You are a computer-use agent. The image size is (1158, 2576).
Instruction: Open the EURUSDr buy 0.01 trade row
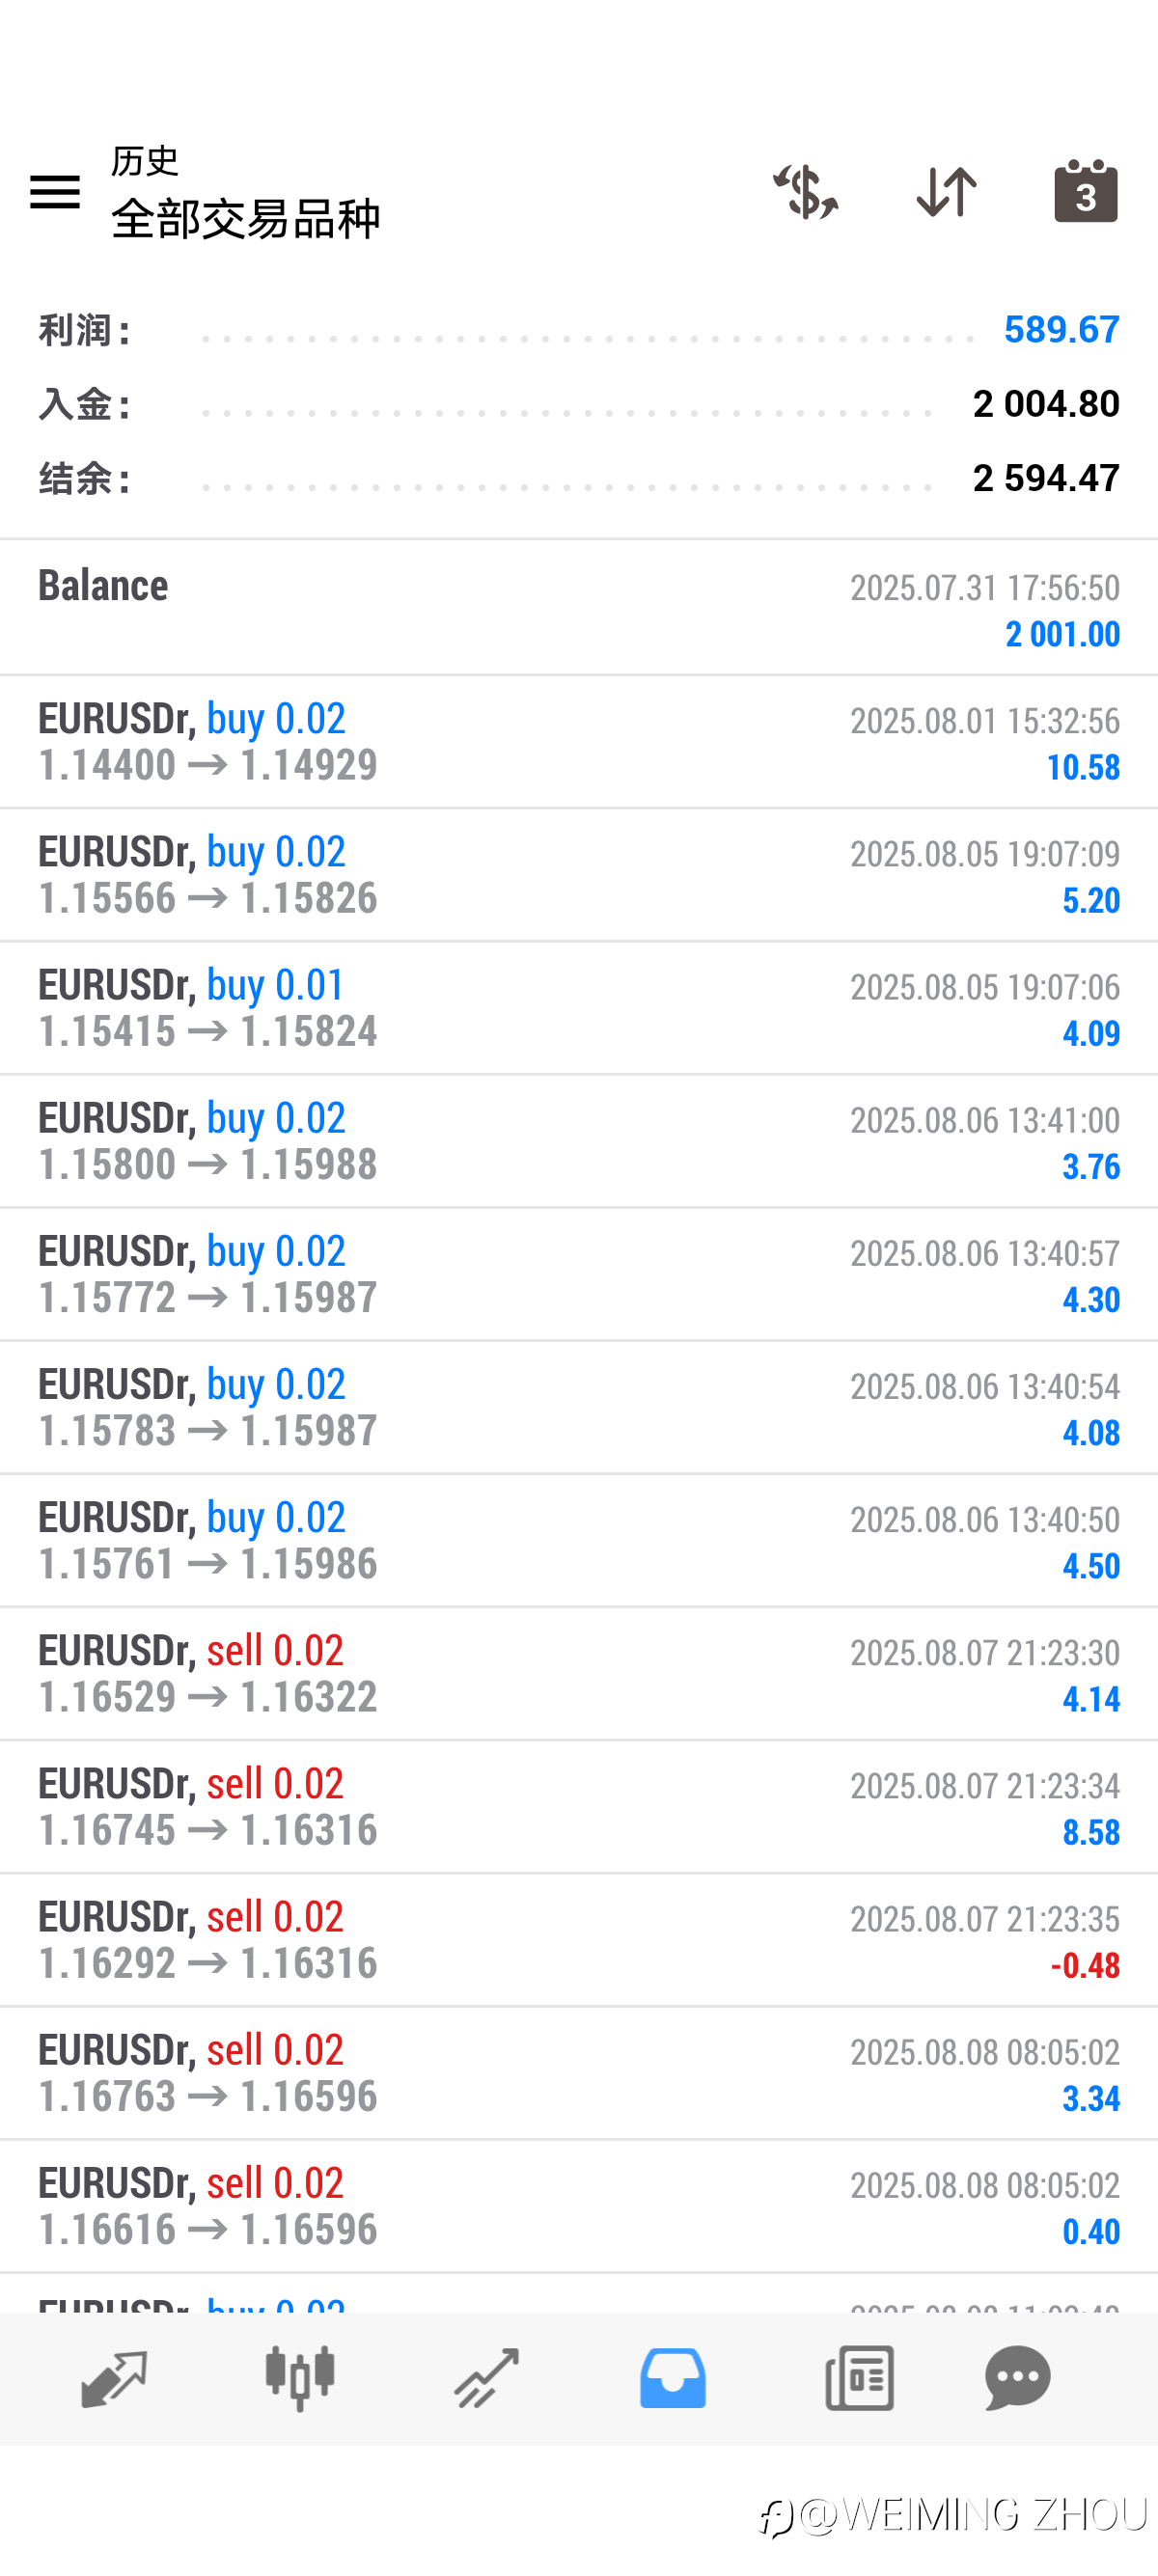point(579,1008)
